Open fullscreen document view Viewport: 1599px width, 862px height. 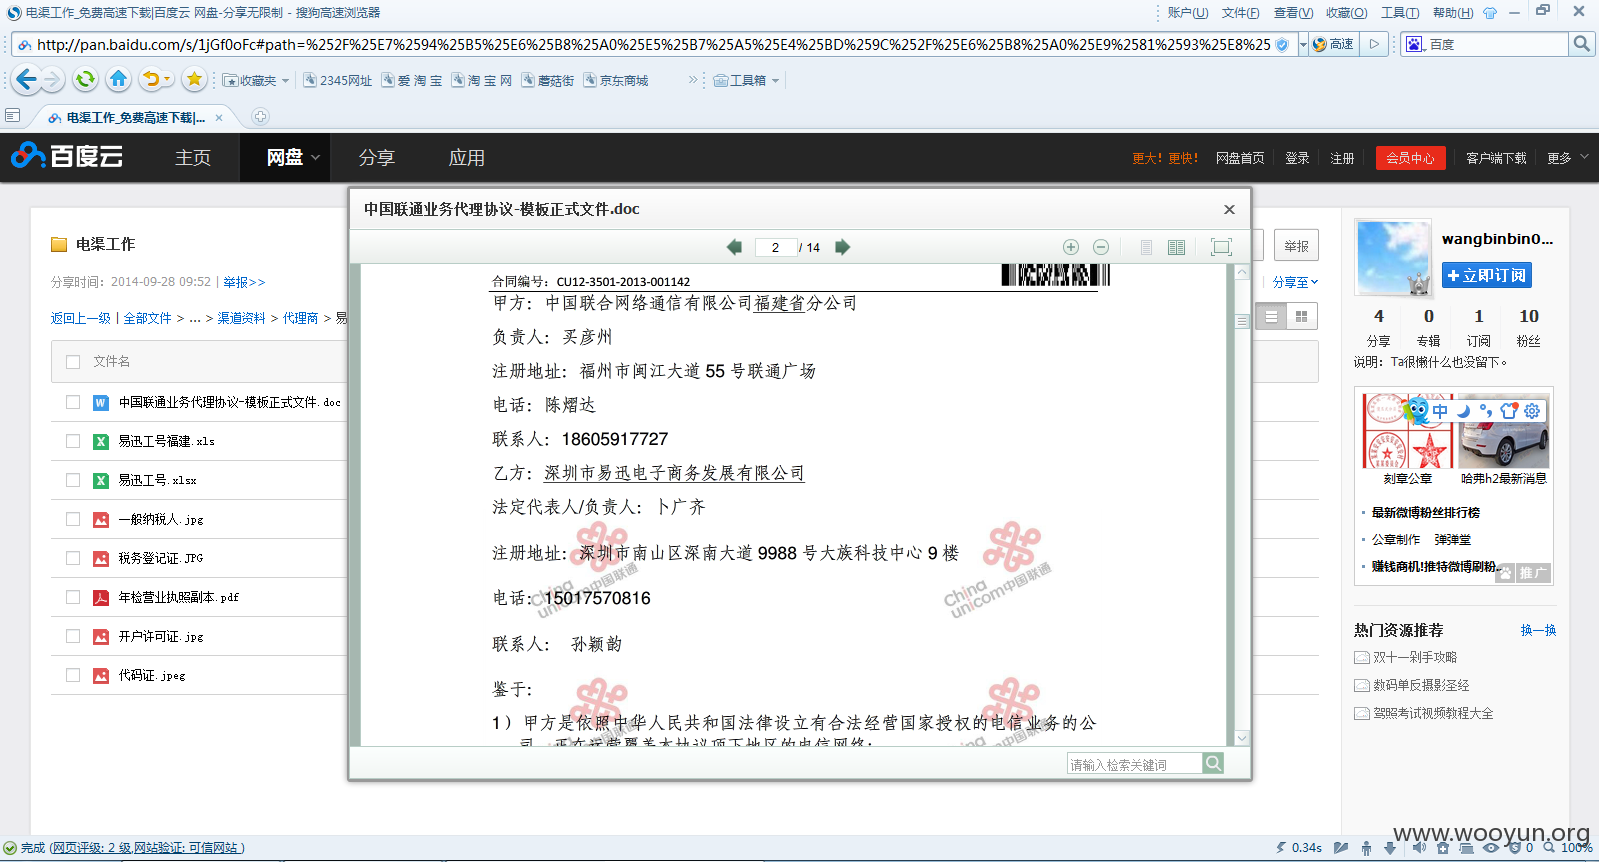[1221, 247]
